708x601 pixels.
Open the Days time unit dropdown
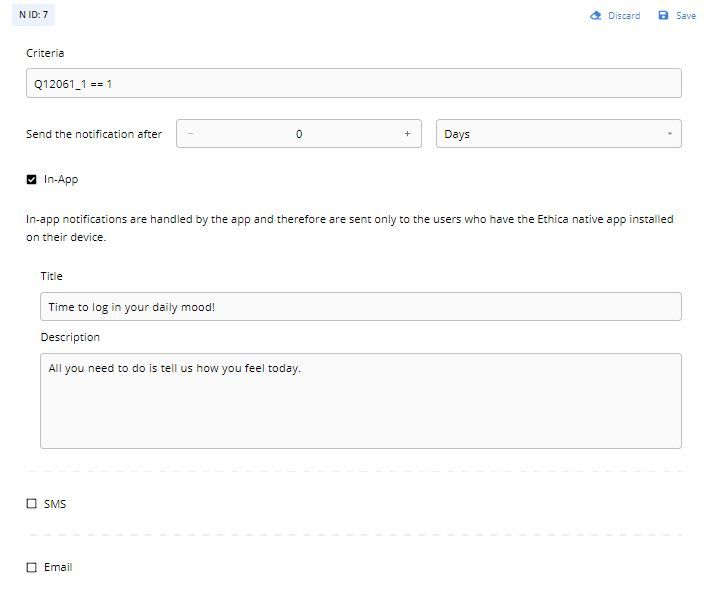(558, 134)
